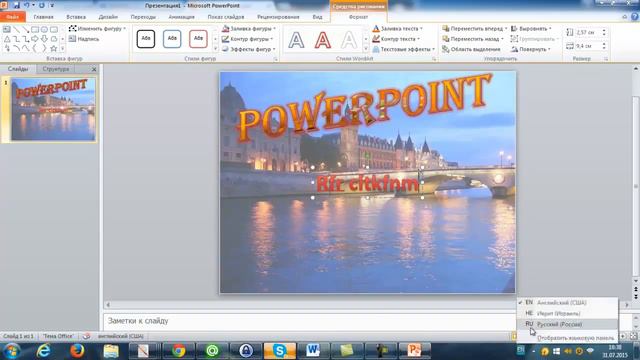The image size is (640, 360).
Task: Switch to the Структура pane tab
Action: pyautogui.click(x=56, y=69)
